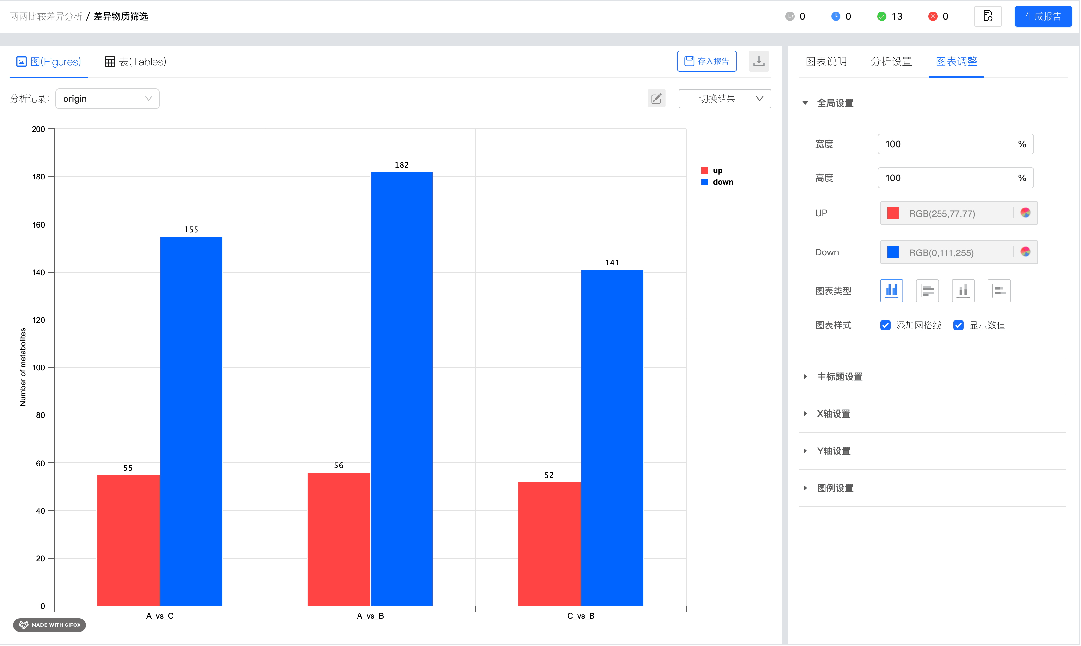Open the color wheel for UP color
Screen dimensions: 1081x646
coord(1025,213)
